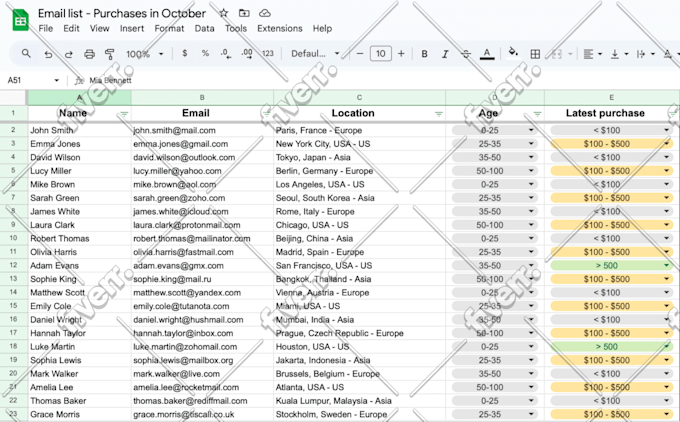Open more number formats 123
The height and width of the screenshot is (422, 680).
click(x=268, y=53)
